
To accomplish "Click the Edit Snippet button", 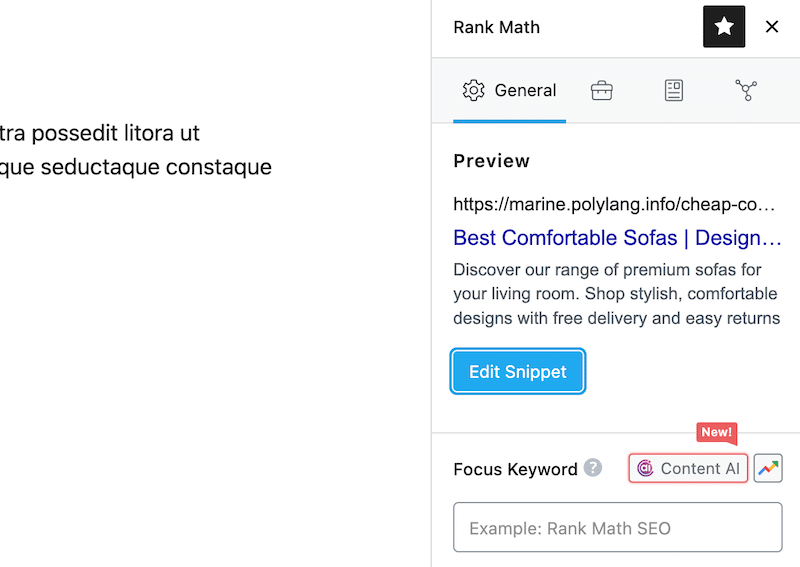I will pos(517,372).
